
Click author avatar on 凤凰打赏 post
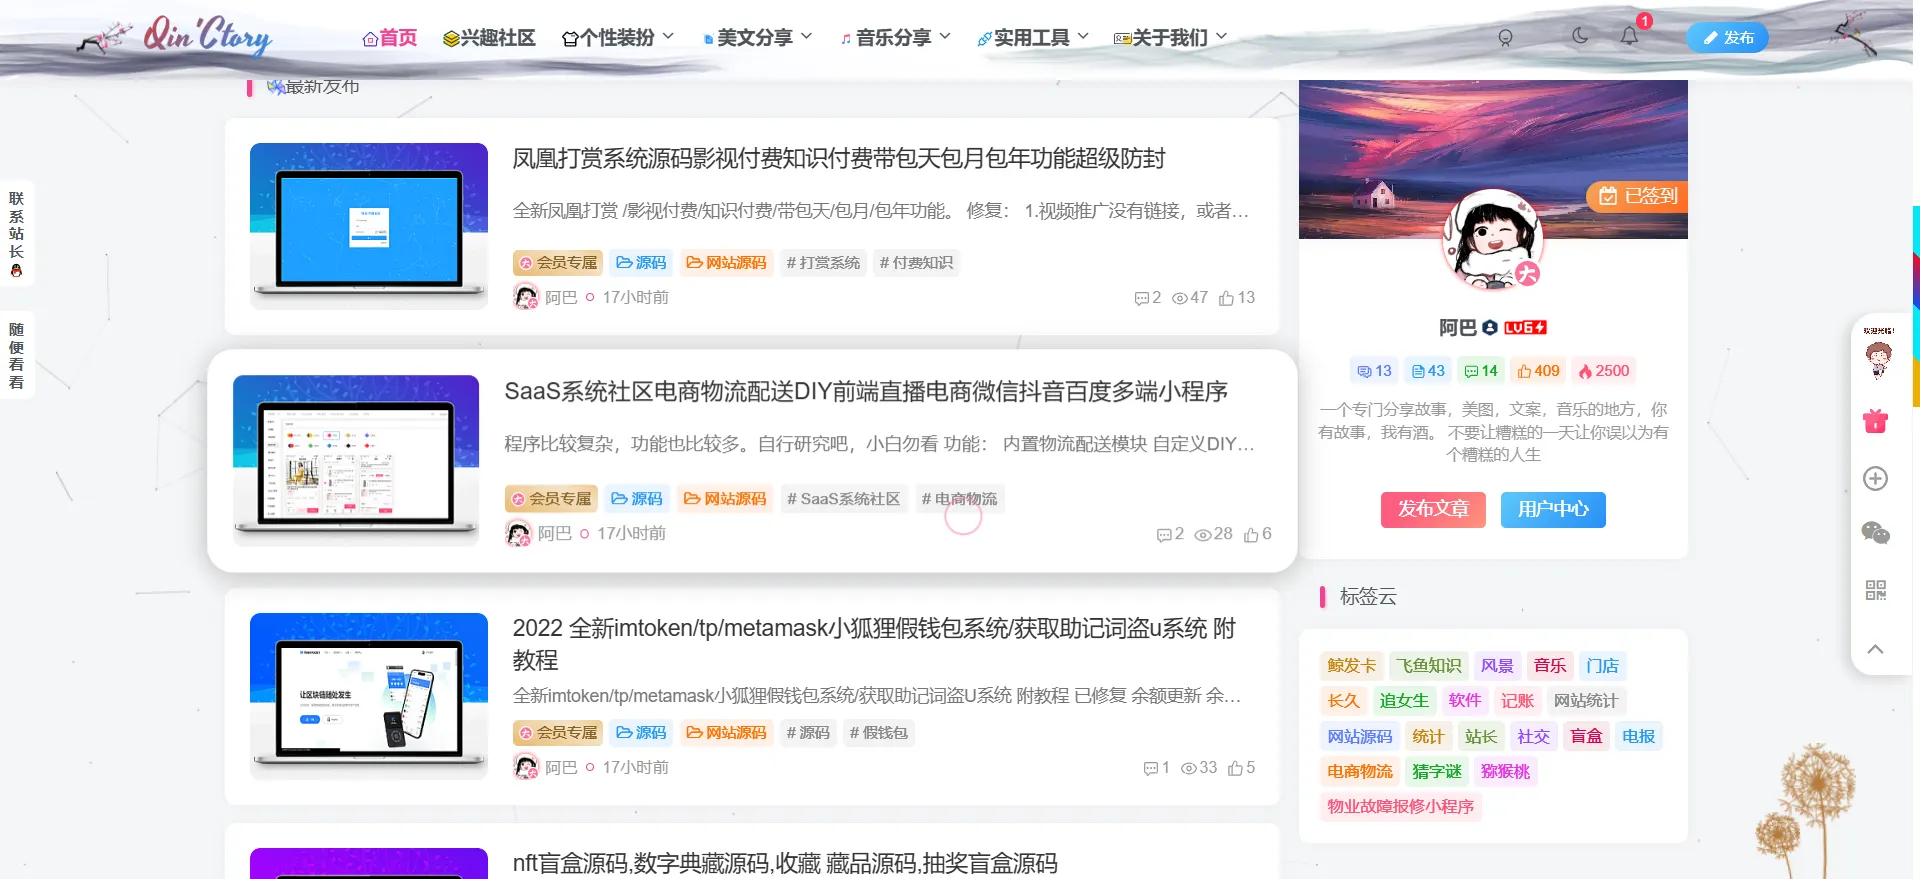click(x=526, y=297)
